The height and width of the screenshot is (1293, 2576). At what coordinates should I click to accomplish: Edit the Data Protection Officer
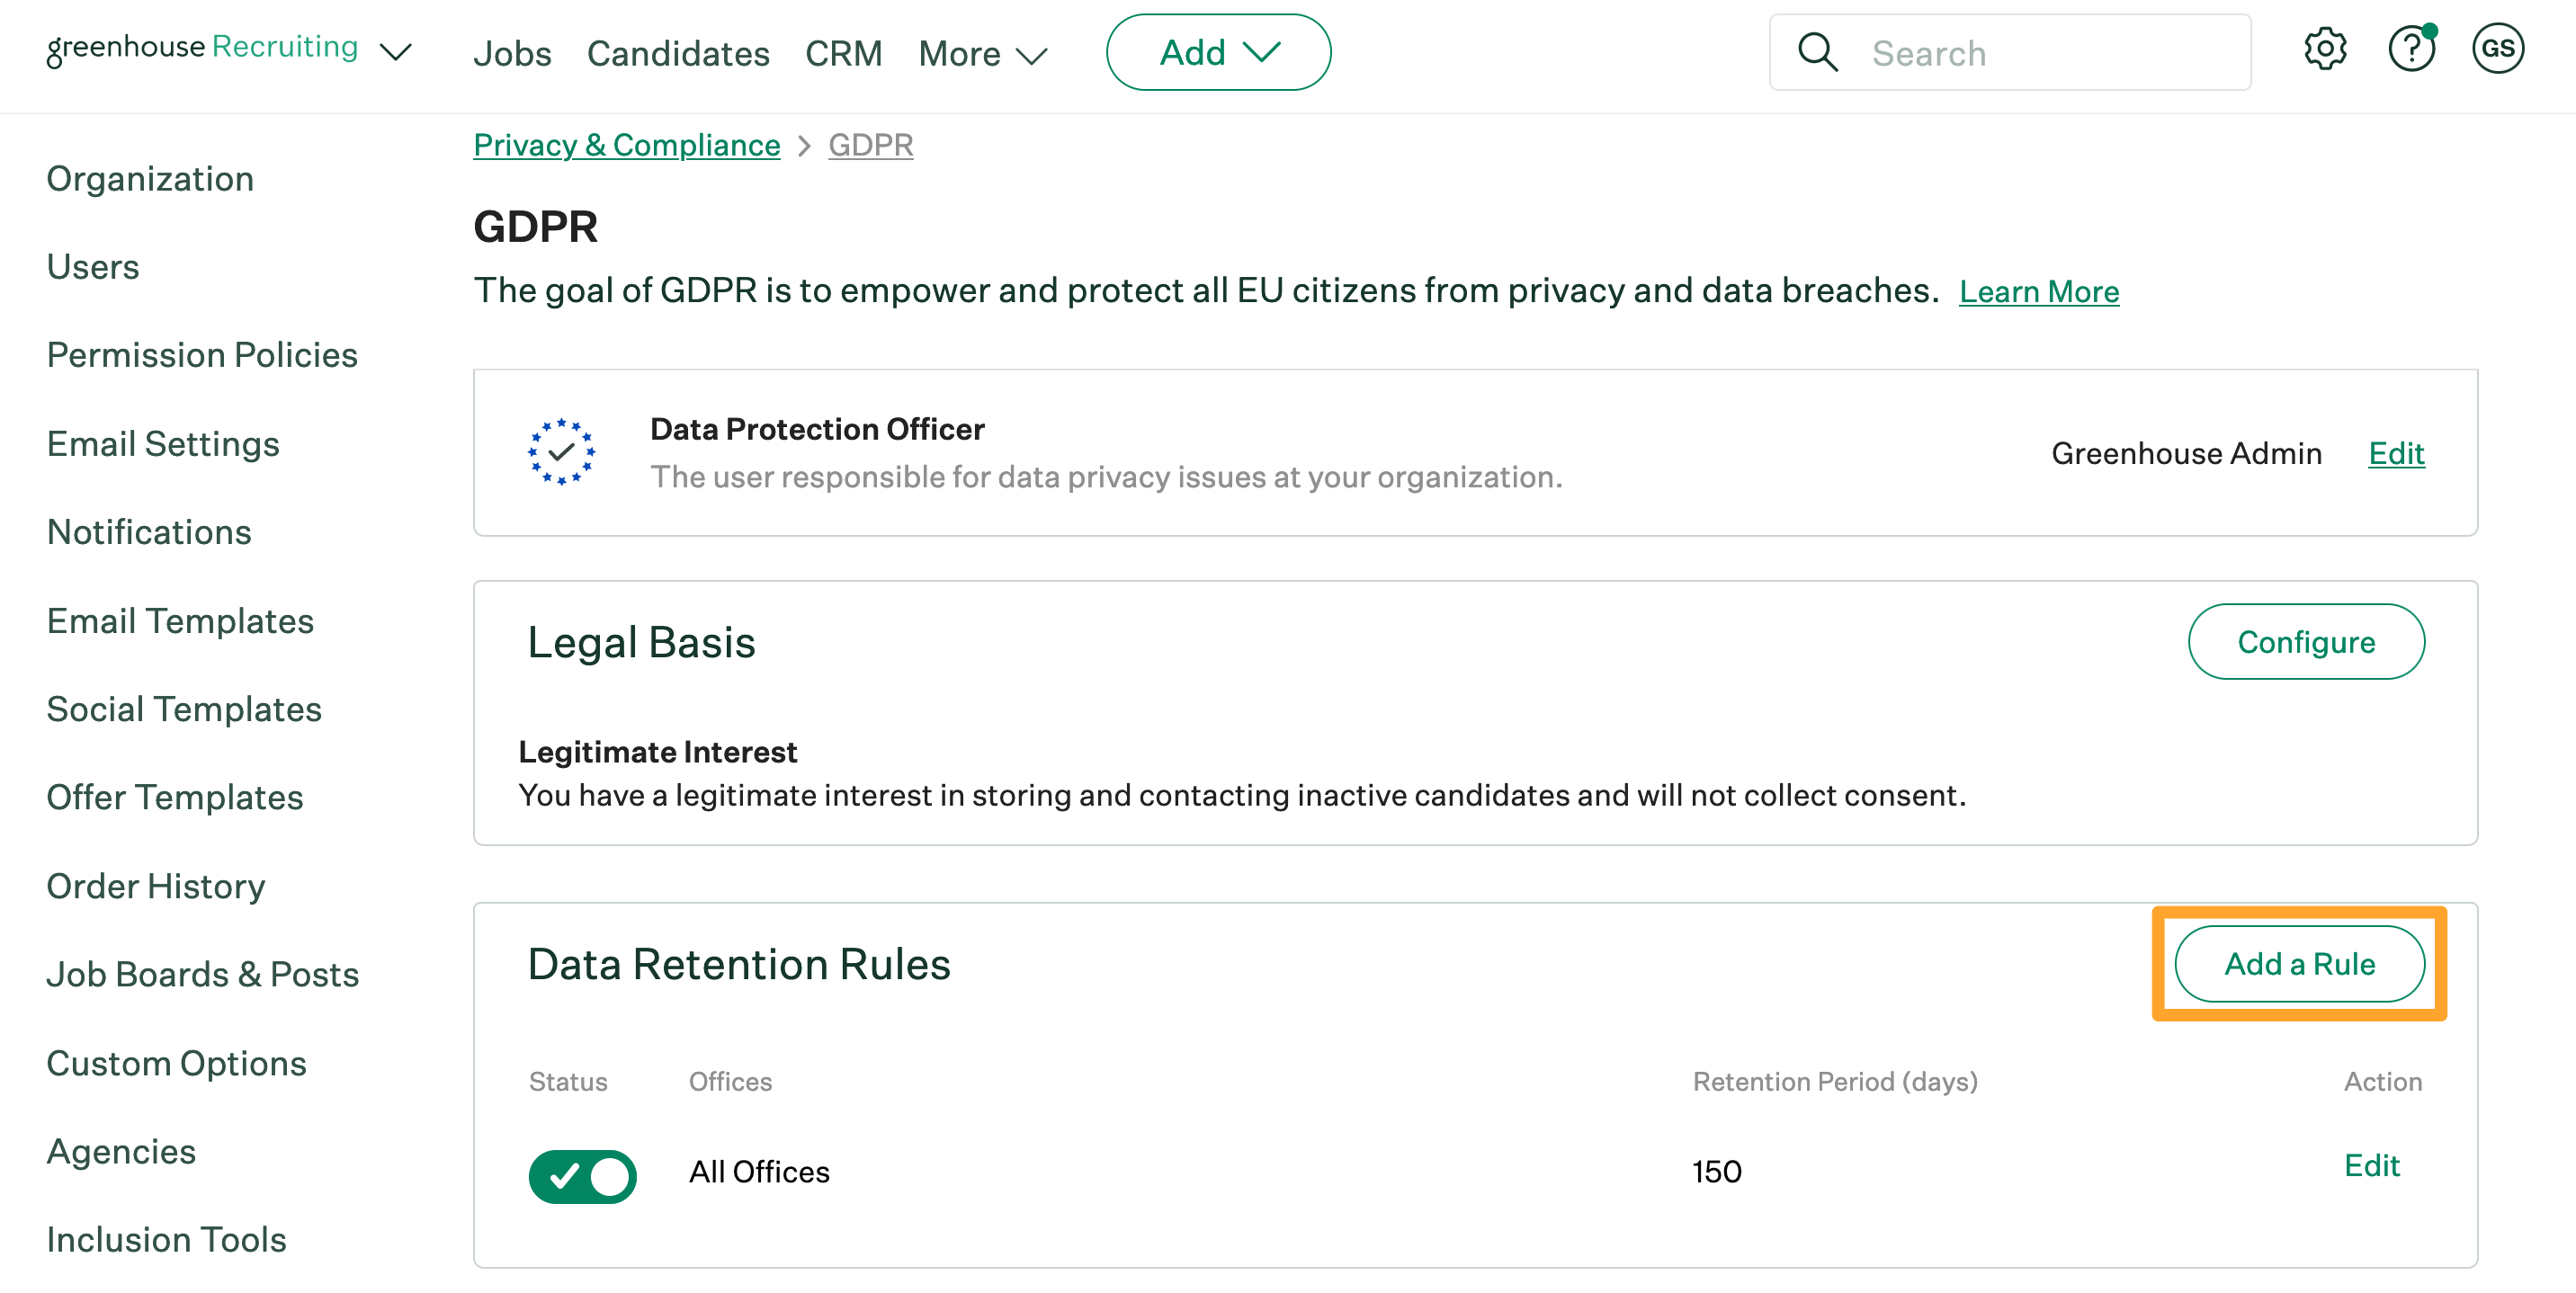(x=2395, y=453)
